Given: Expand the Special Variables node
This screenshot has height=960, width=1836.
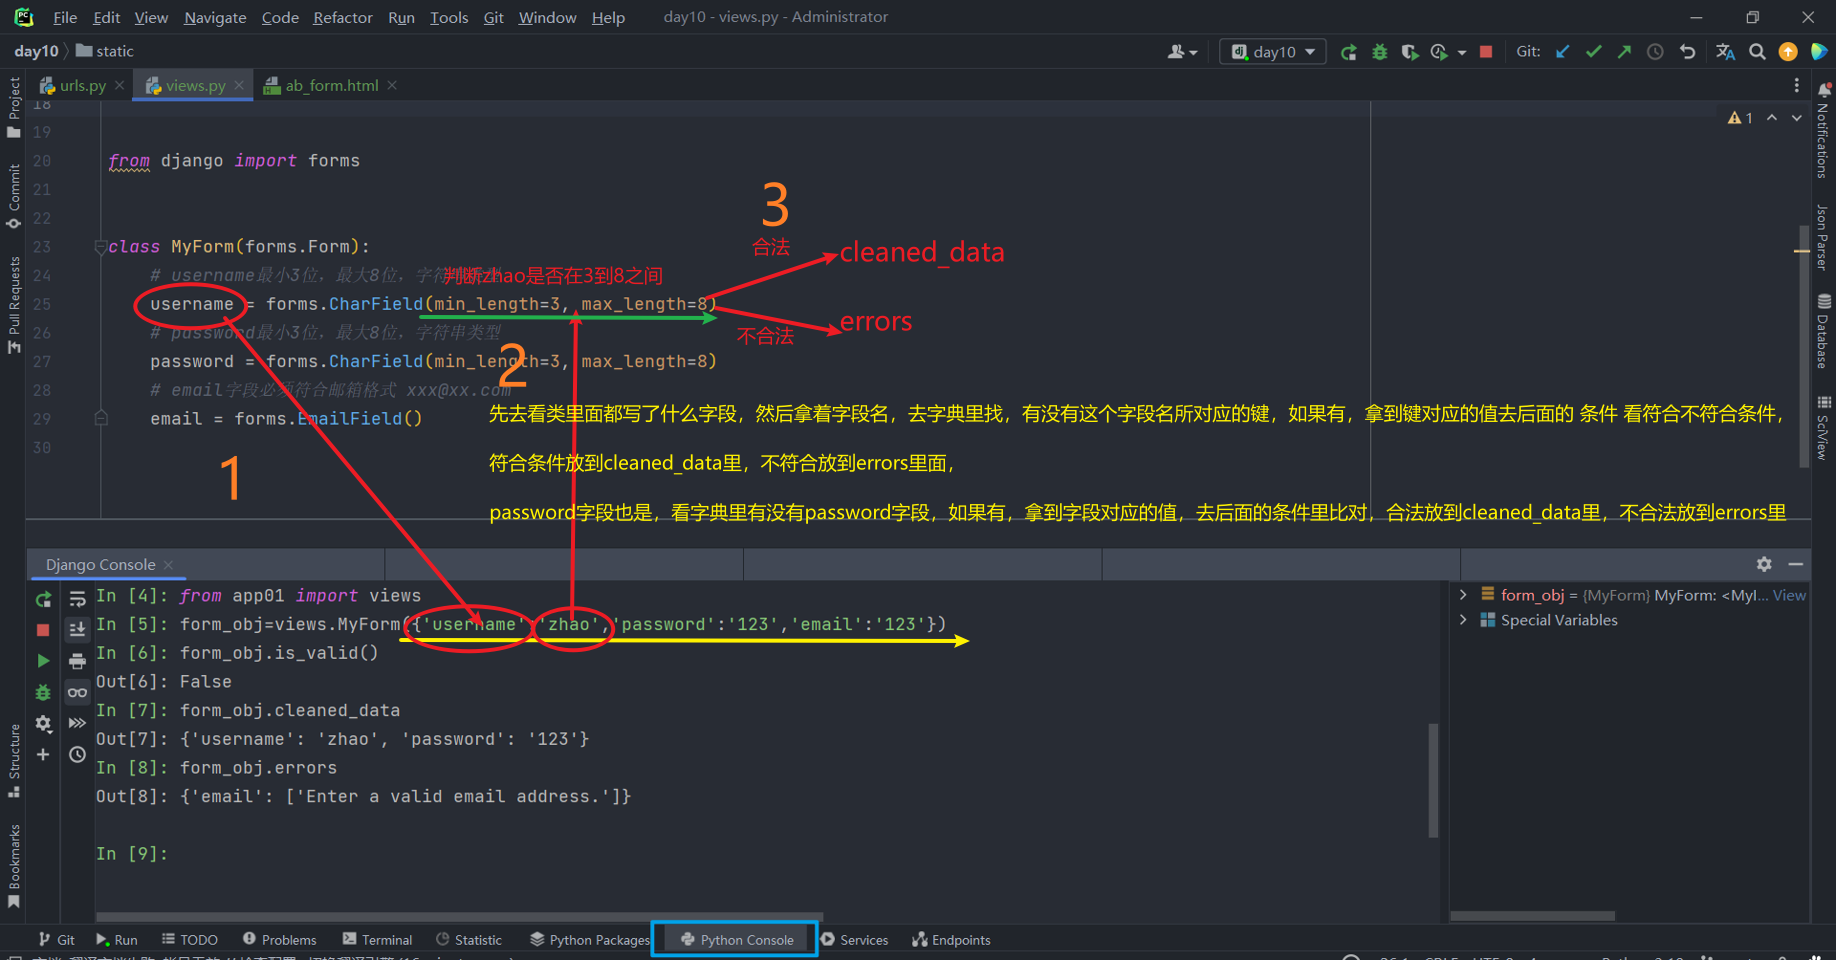Looking at the screenshot, I should point(1463,620).
